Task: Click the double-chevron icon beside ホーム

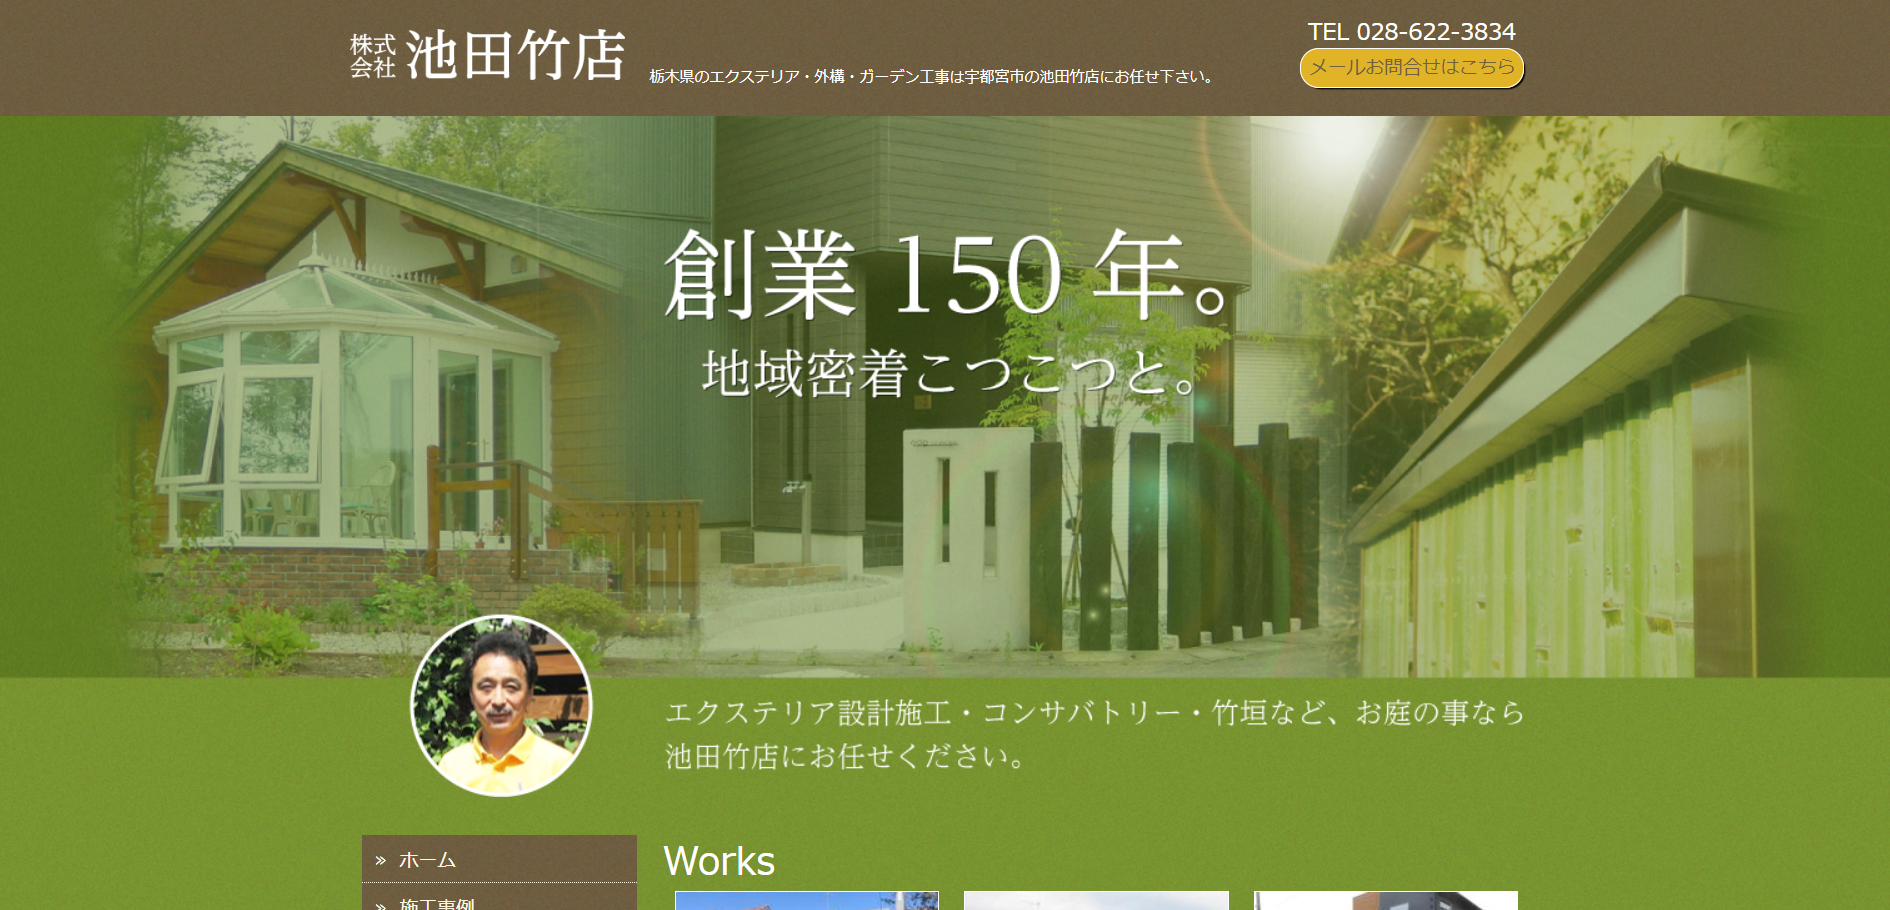Action: coord(380,860)
